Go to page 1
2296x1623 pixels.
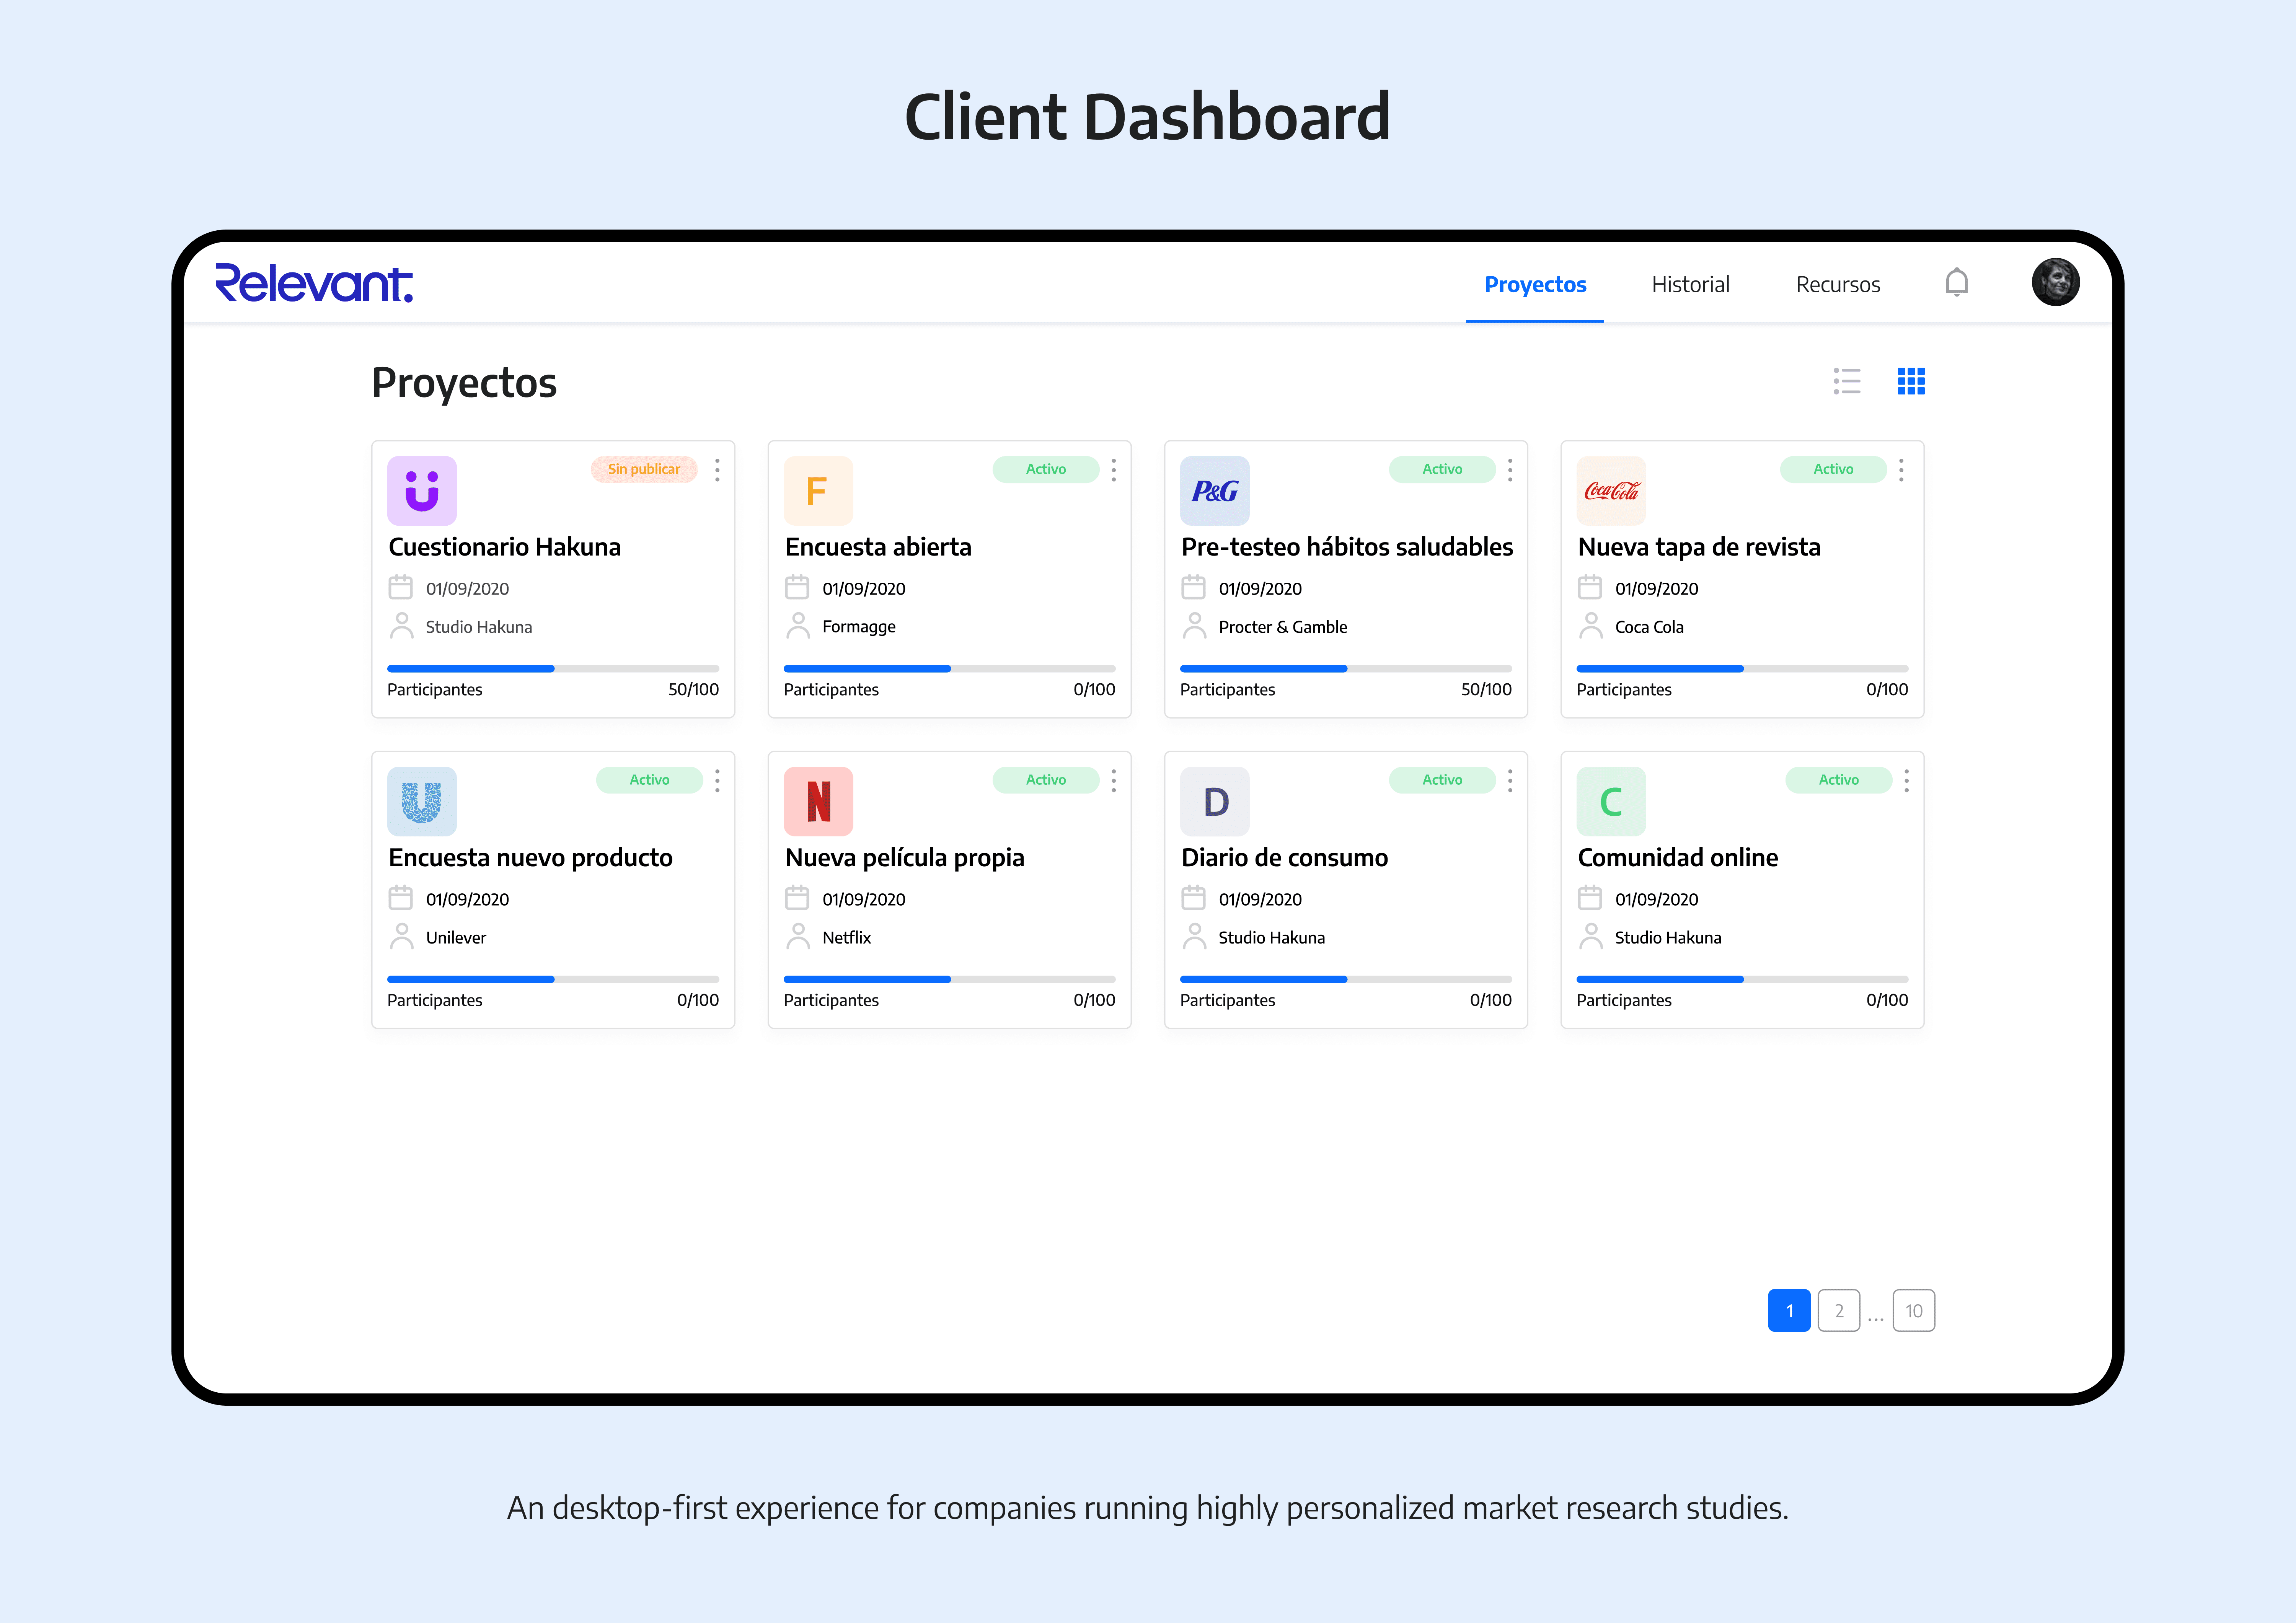[x=1789, y=1311]
